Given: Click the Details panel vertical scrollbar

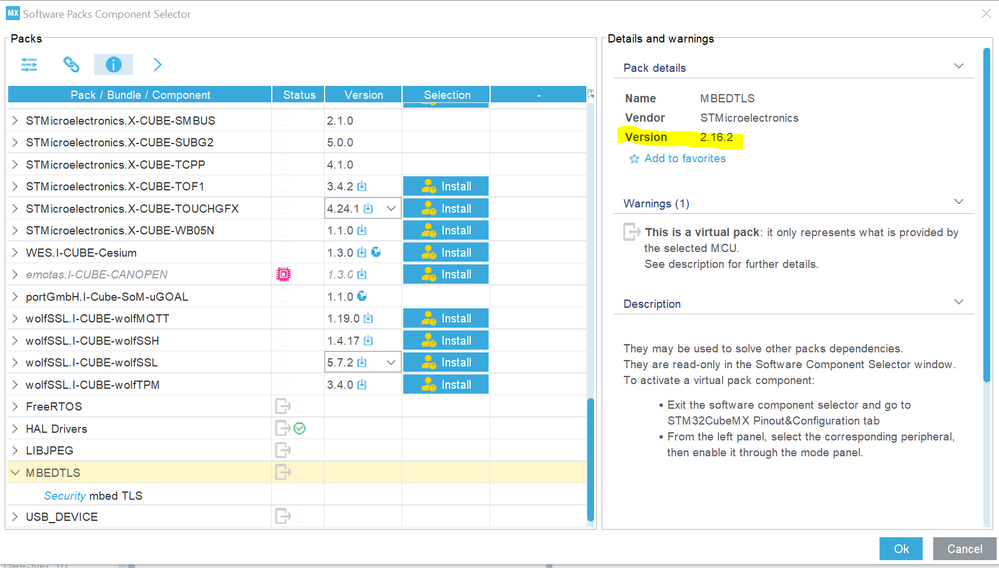Looking at the screenshot, I should (987, 215).
